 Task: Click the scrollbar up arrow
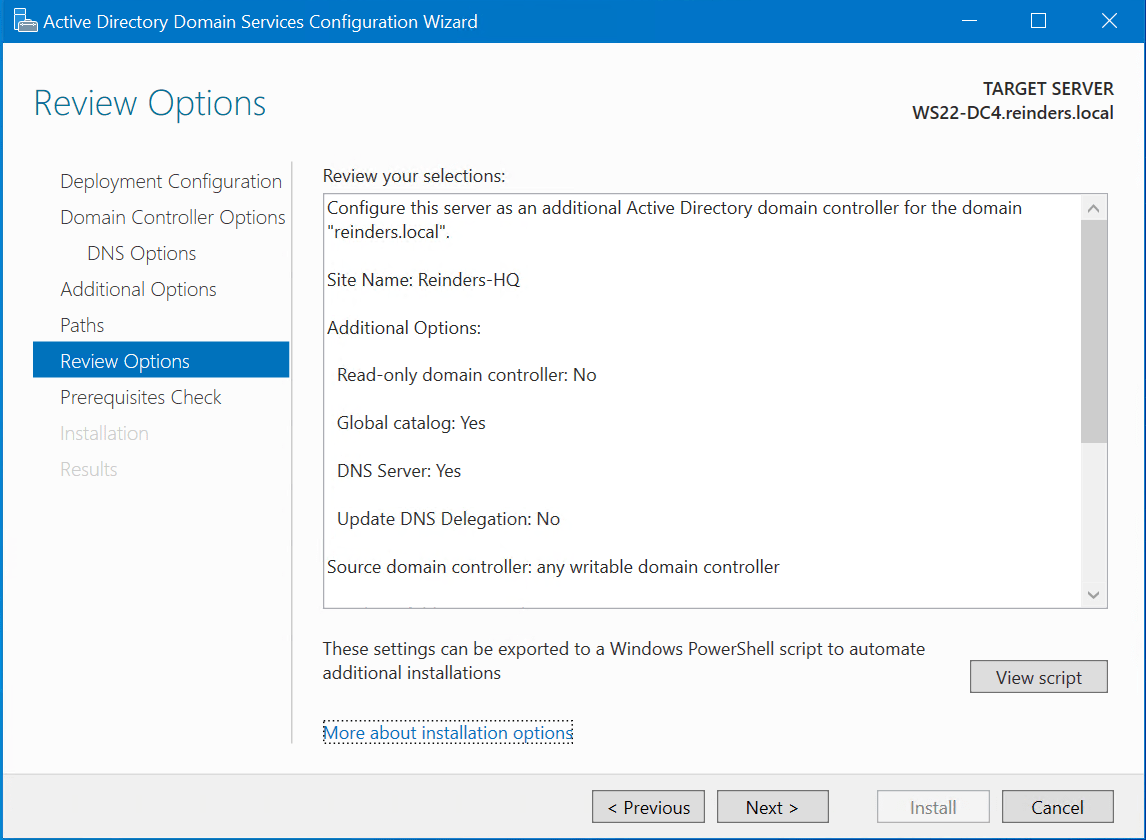(x=1093, y=207)
